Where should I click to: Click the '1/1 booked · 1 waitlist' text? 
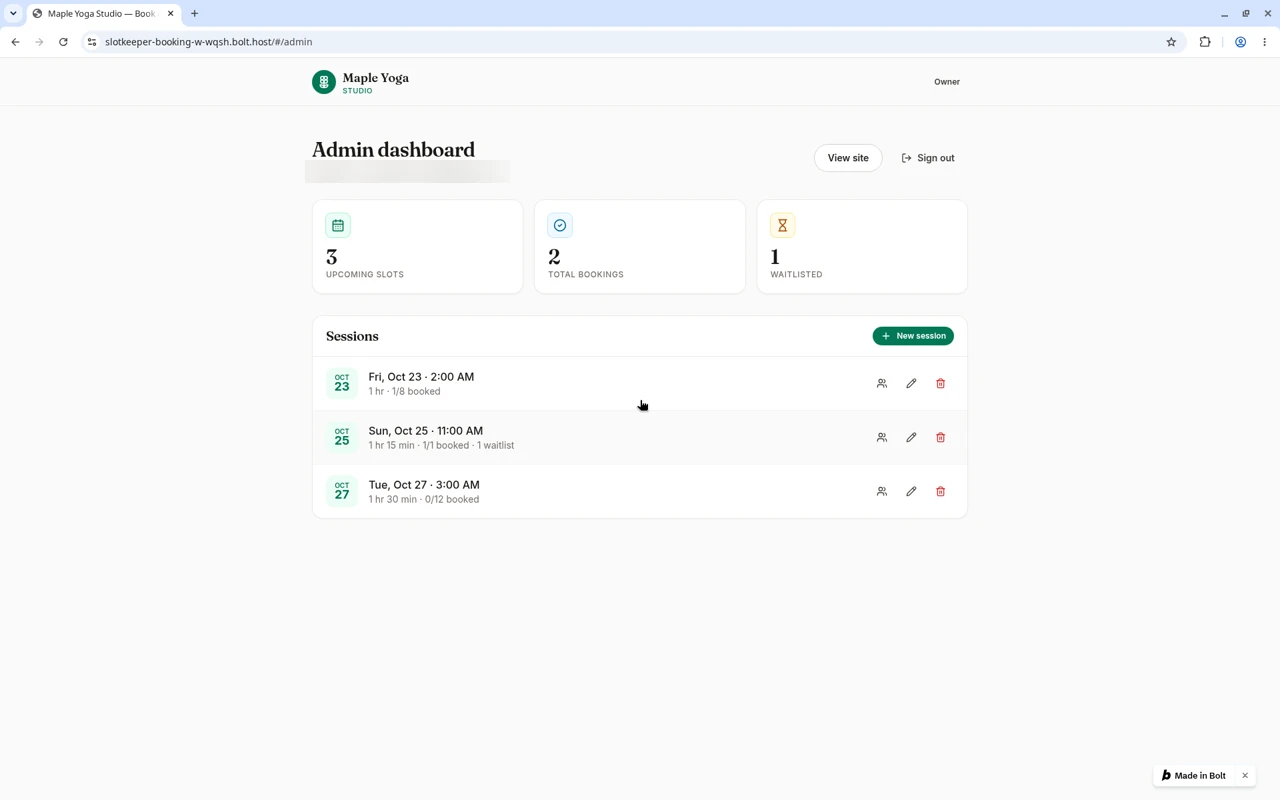tap(468, 446)
